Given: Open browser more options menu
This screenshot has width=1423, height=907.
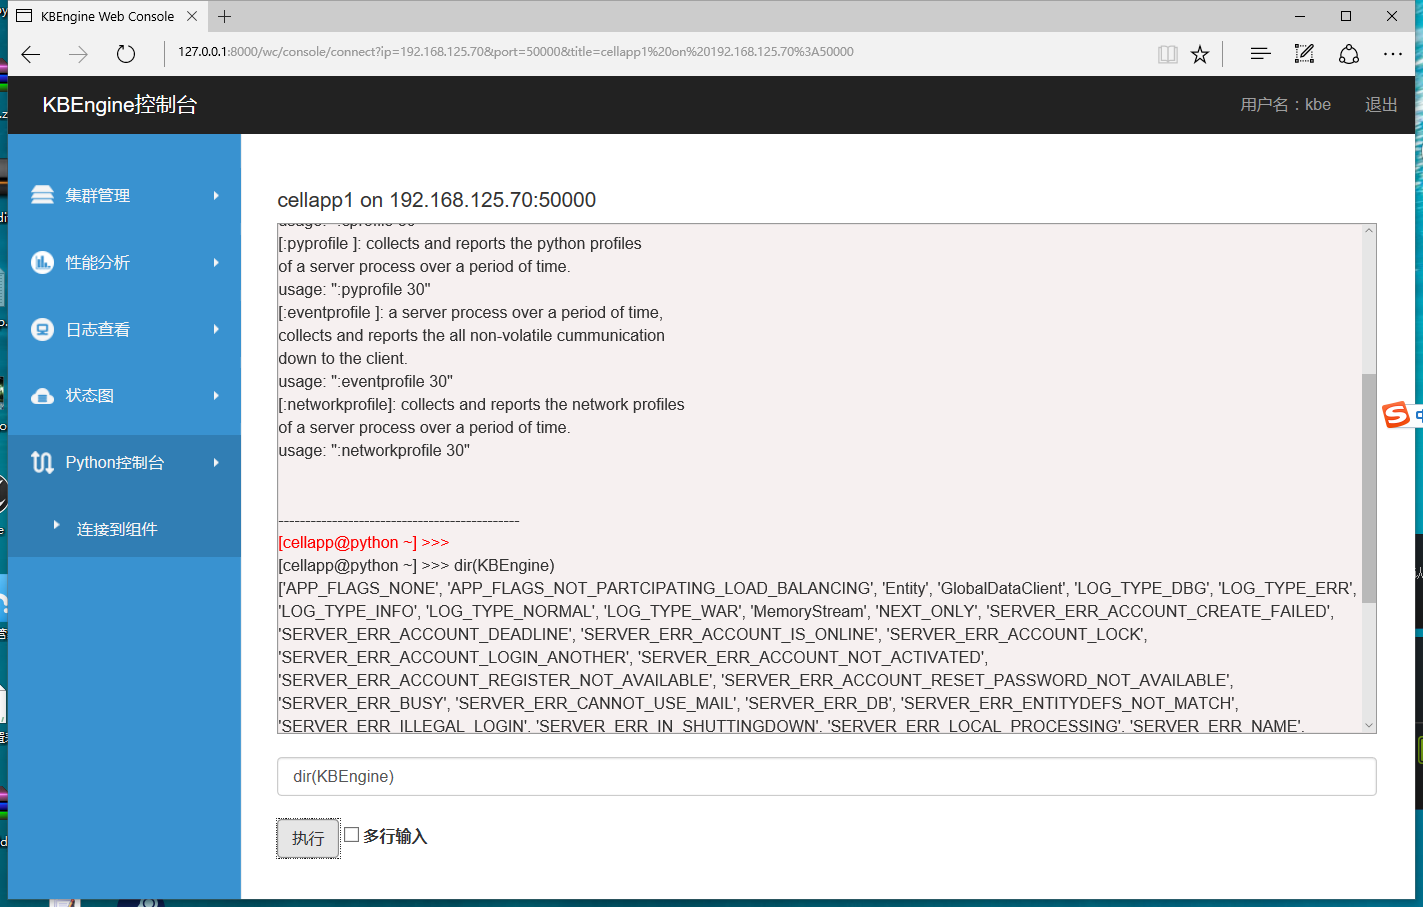Looking at the screenshot, I should coord(1393,54).
